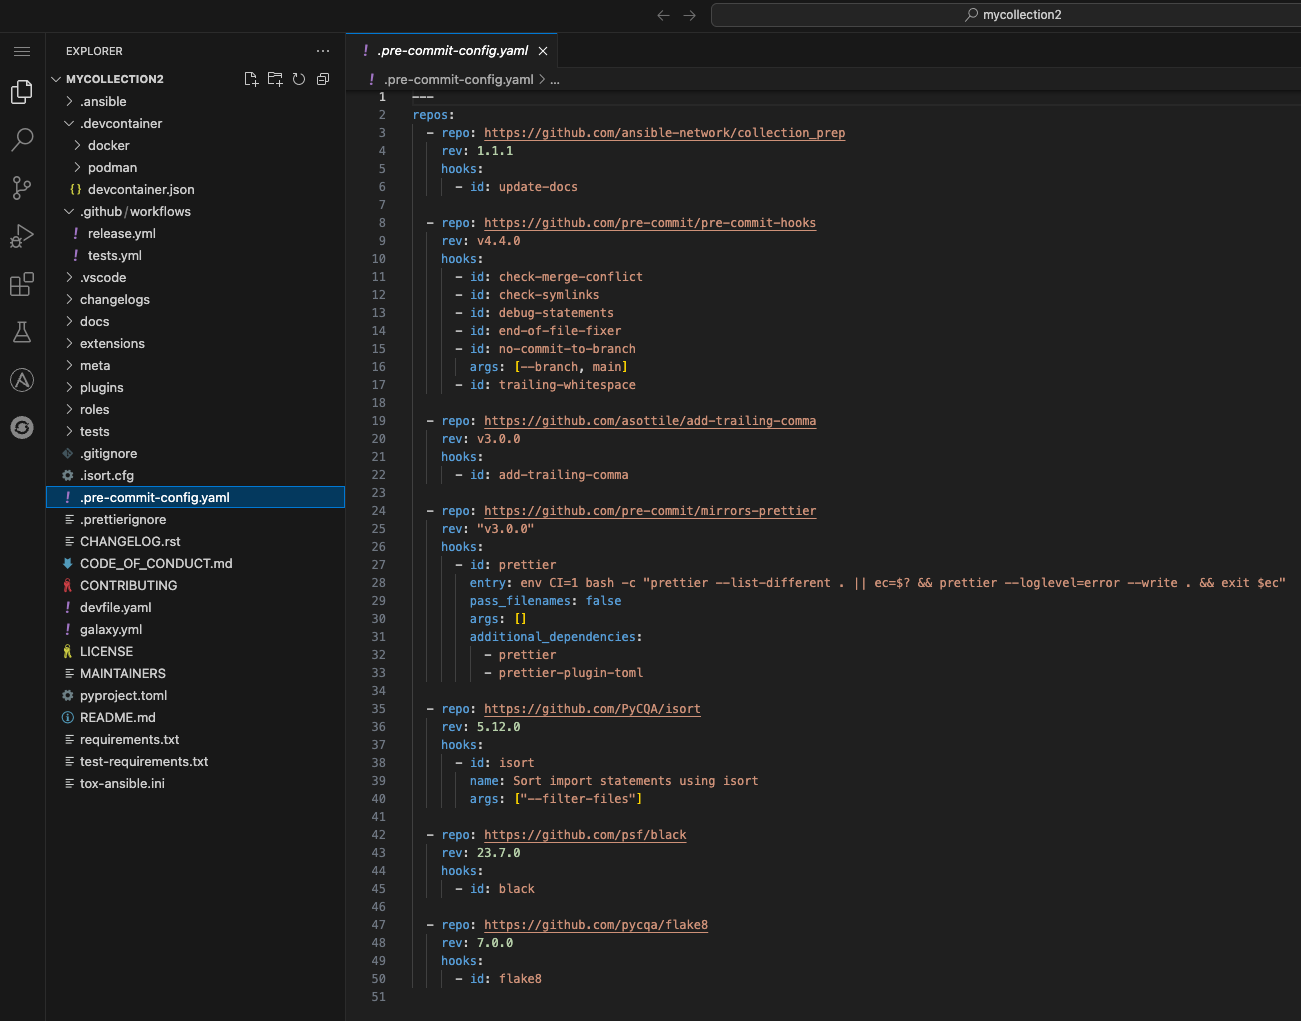Select the Explorer icon in the activity bar
Viewport: 1301px width, 1021px height.
pos(21,91)
